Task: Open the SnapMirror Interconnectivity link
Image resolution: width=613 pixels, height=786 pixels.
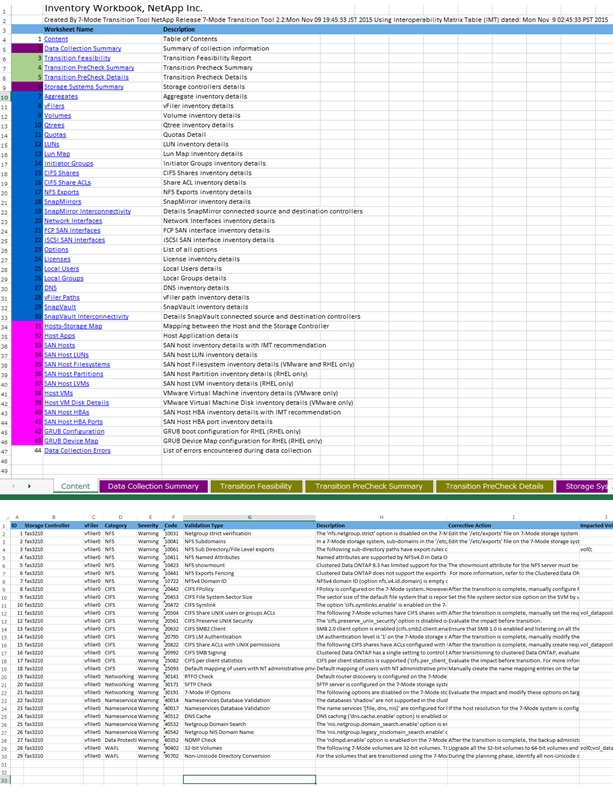Action: 87,211
